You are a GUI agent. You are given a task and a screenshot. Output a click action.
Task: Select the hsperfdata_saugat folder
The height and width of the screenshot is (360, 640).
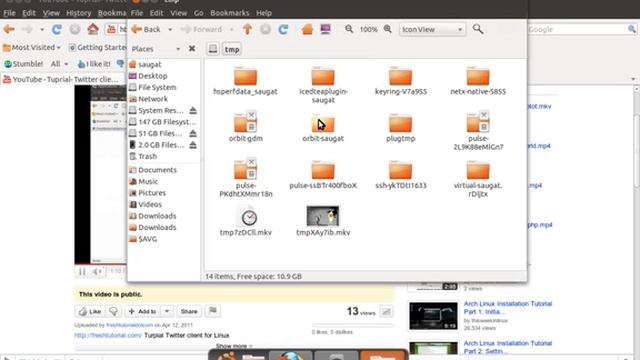pyautogui.click(x=245, y=81)
